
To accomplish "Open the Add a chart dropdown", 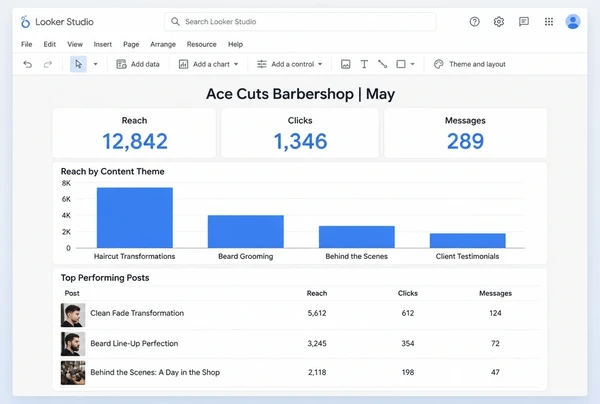I will point(209,64).
